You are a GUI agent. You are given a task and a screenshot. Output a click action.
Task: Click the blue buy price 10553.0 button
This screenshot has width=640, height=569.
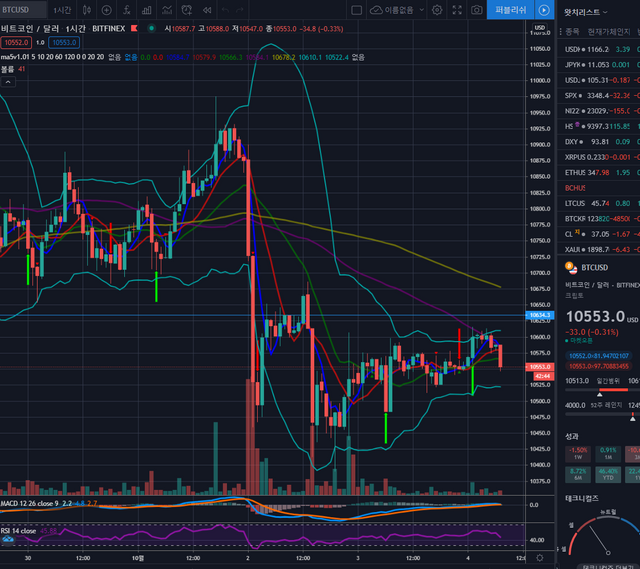64,42
